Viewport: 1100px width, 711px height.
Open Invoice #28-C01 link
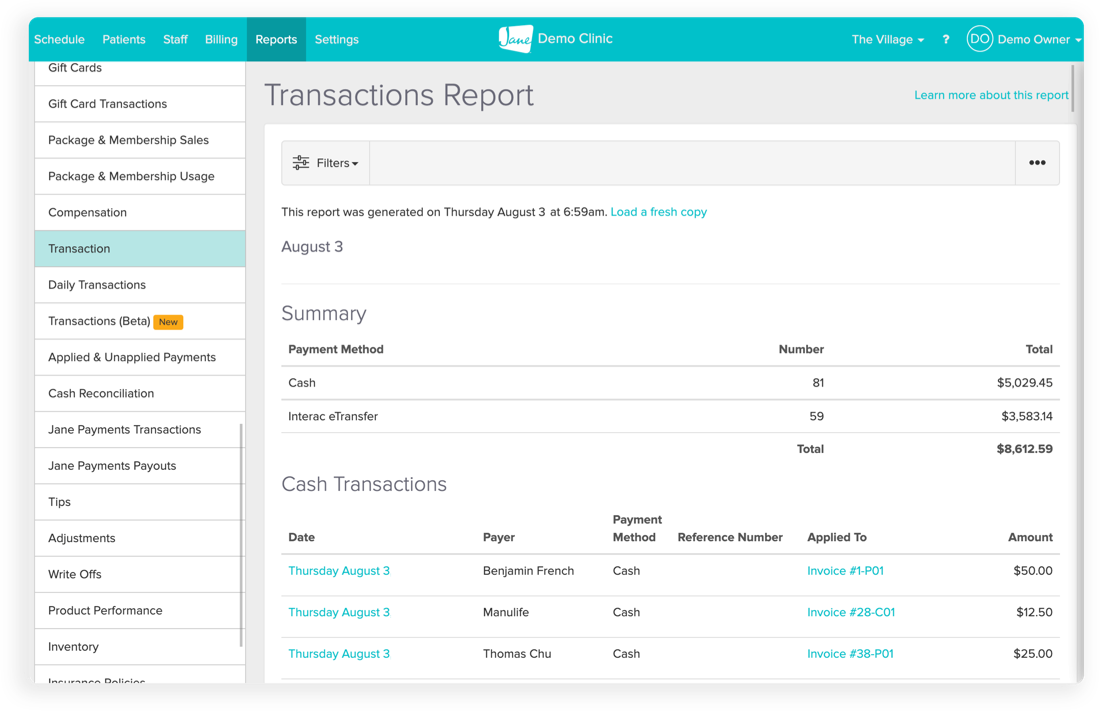[851, 612]
